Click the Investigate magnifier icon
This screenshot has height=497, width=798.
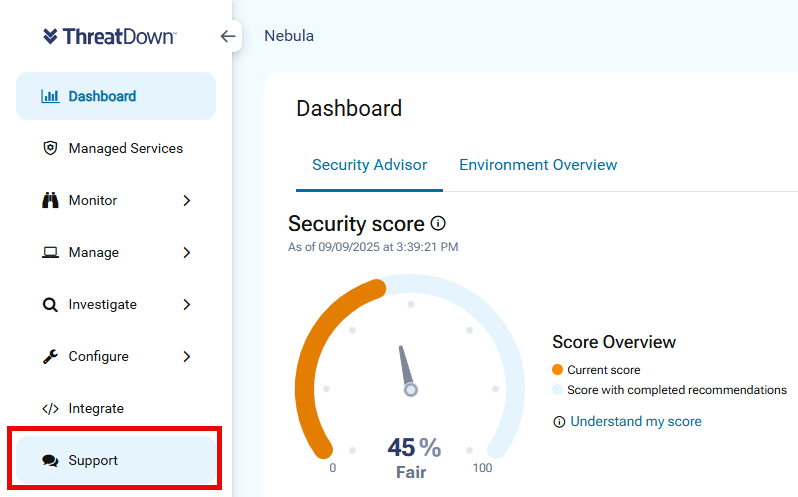(x=50, y=305)
